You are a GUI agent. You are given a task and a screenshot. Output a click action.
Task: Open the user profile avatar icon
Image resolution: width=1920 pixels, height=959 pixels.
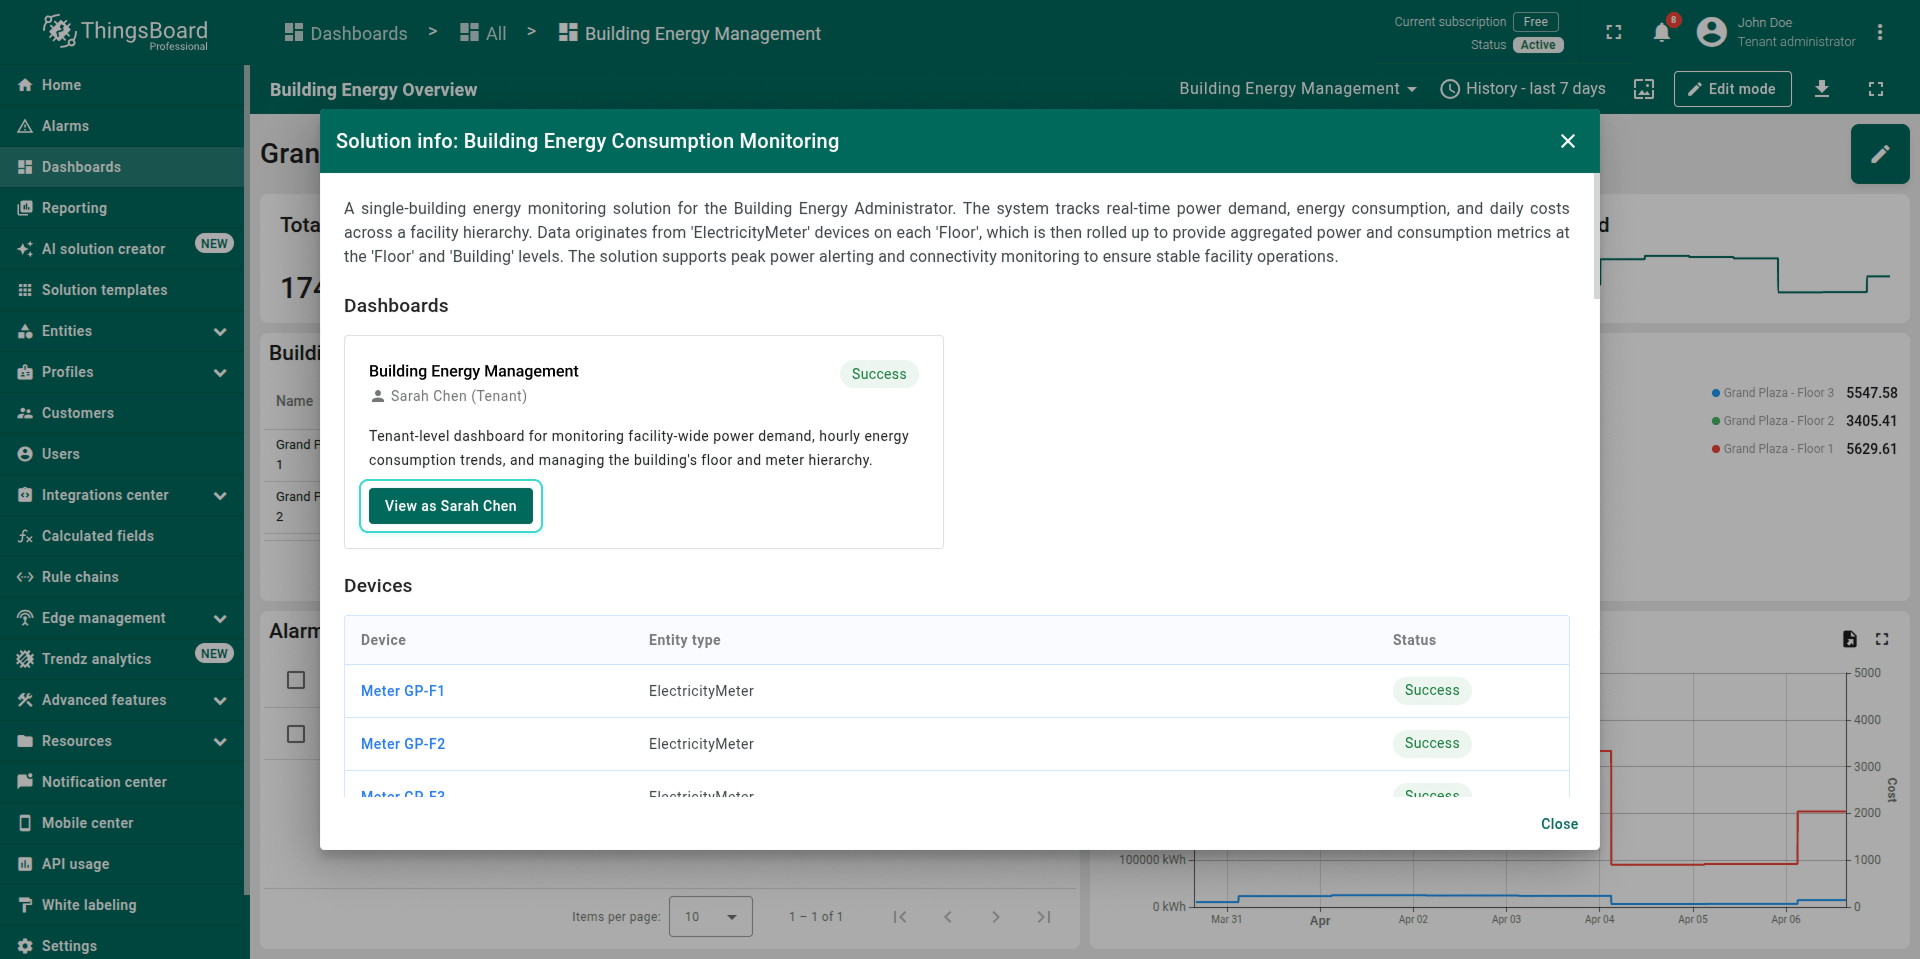[x=1711, y=33]
